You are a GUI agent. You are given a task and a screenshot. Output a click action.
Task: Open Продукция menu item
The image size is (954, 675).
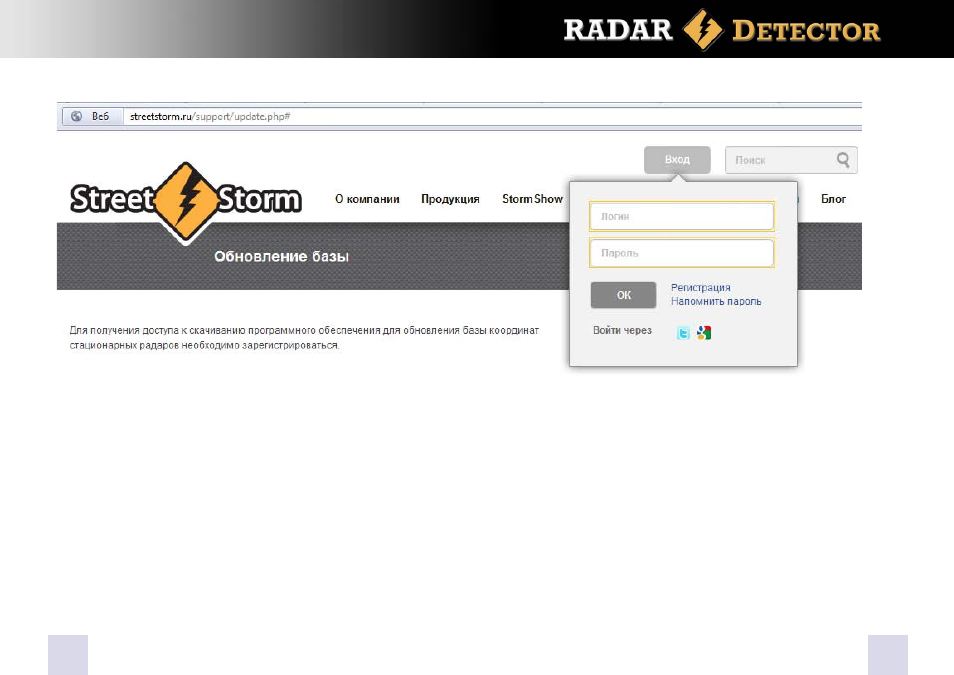tap(450, 199)
